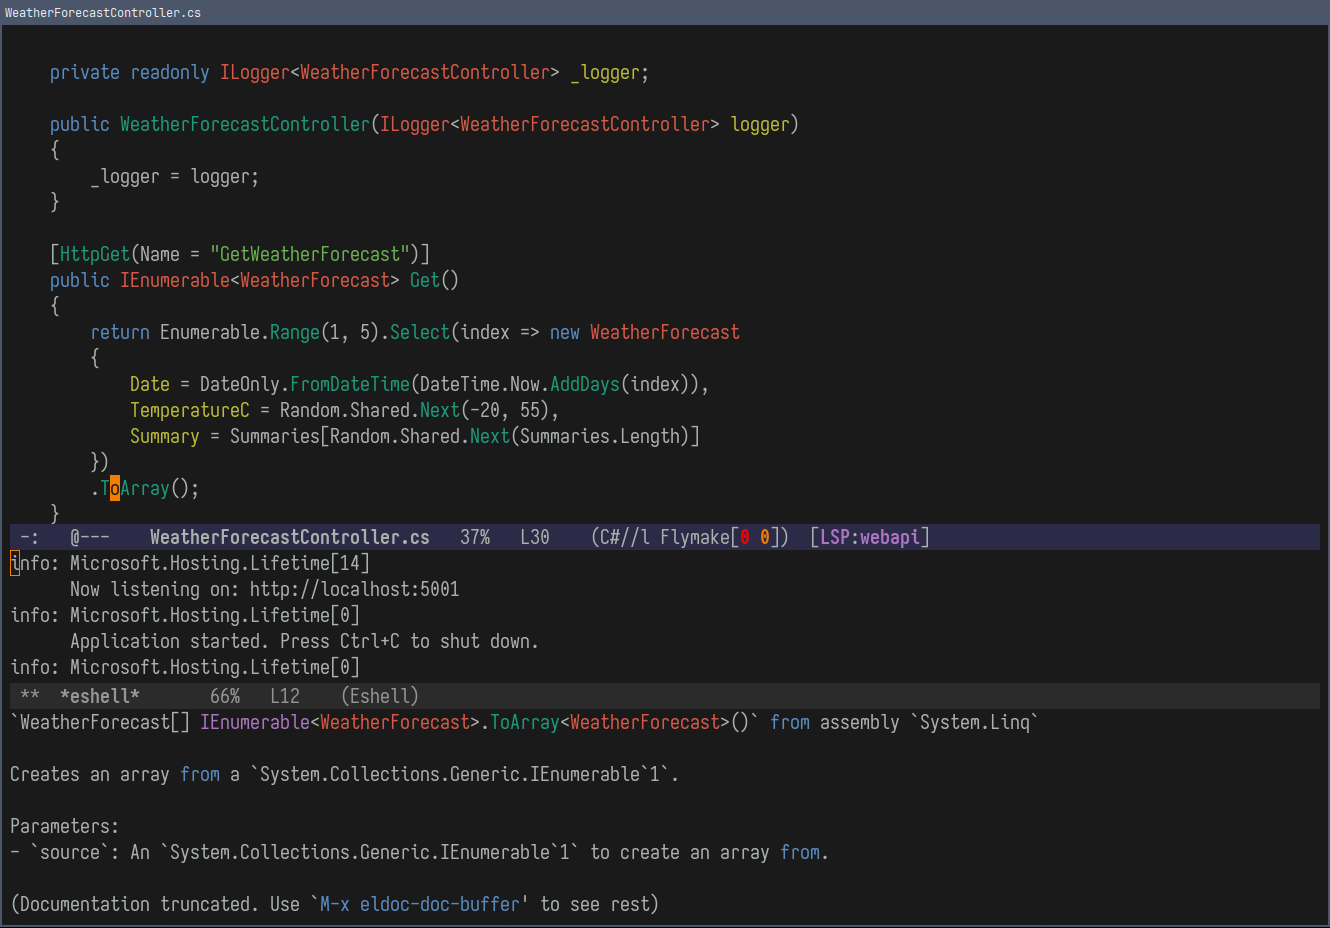
Task: Click the HttpGet attribute
Action: (95, 254)
